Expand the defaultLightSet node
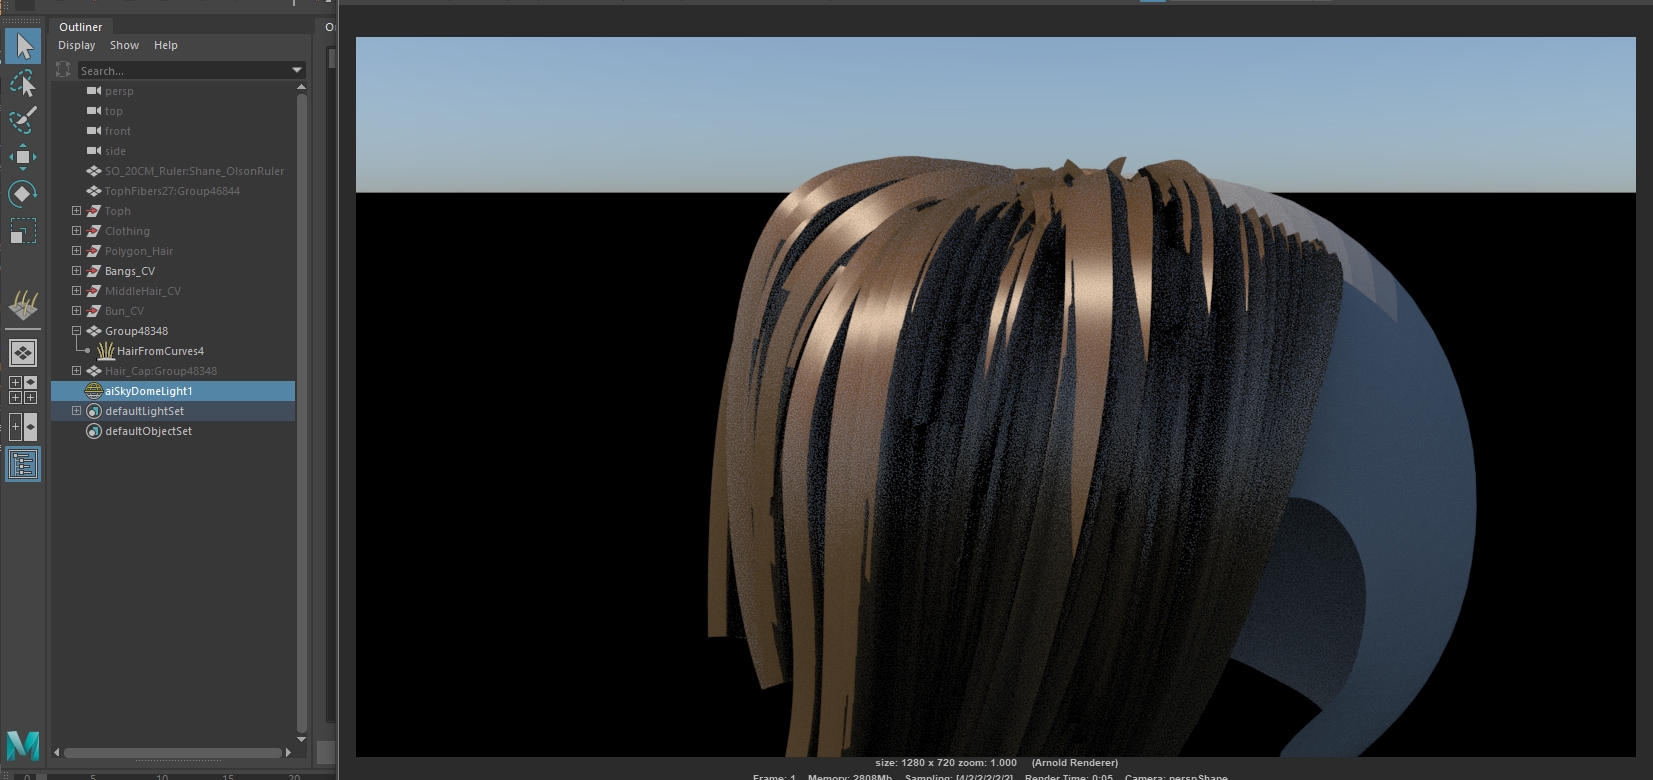 [76, 411]
